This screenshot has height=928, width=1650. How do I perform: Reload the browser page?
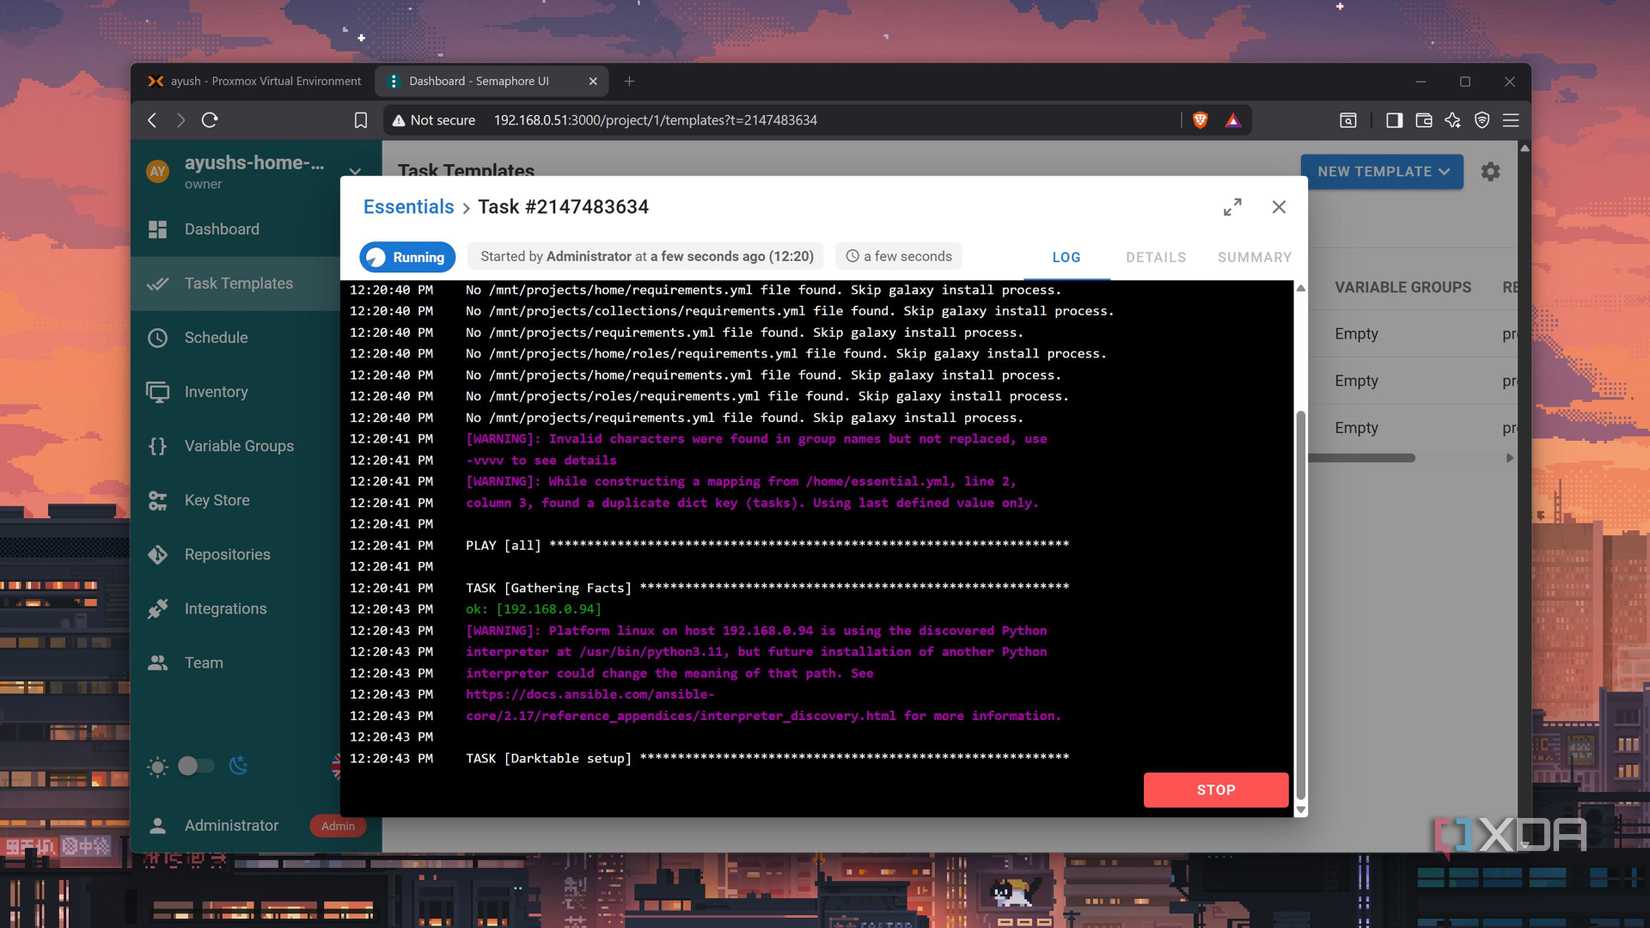click(210, 120)
